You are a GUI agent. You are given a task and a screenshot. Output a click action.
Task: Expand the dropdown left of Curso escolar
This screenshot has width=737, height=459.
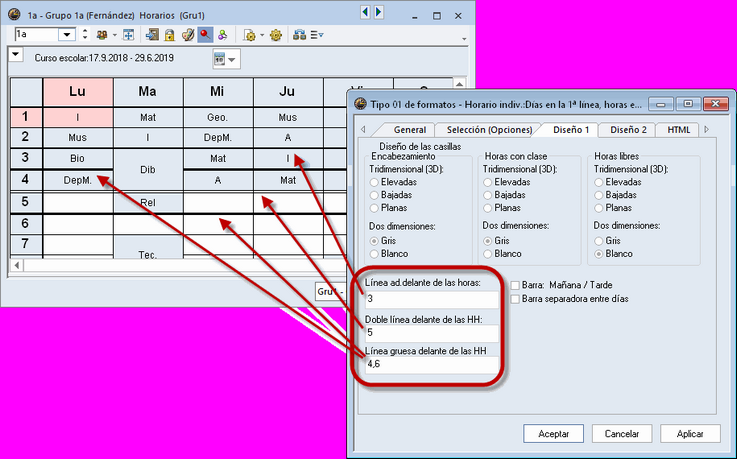(x=16, y=55)
